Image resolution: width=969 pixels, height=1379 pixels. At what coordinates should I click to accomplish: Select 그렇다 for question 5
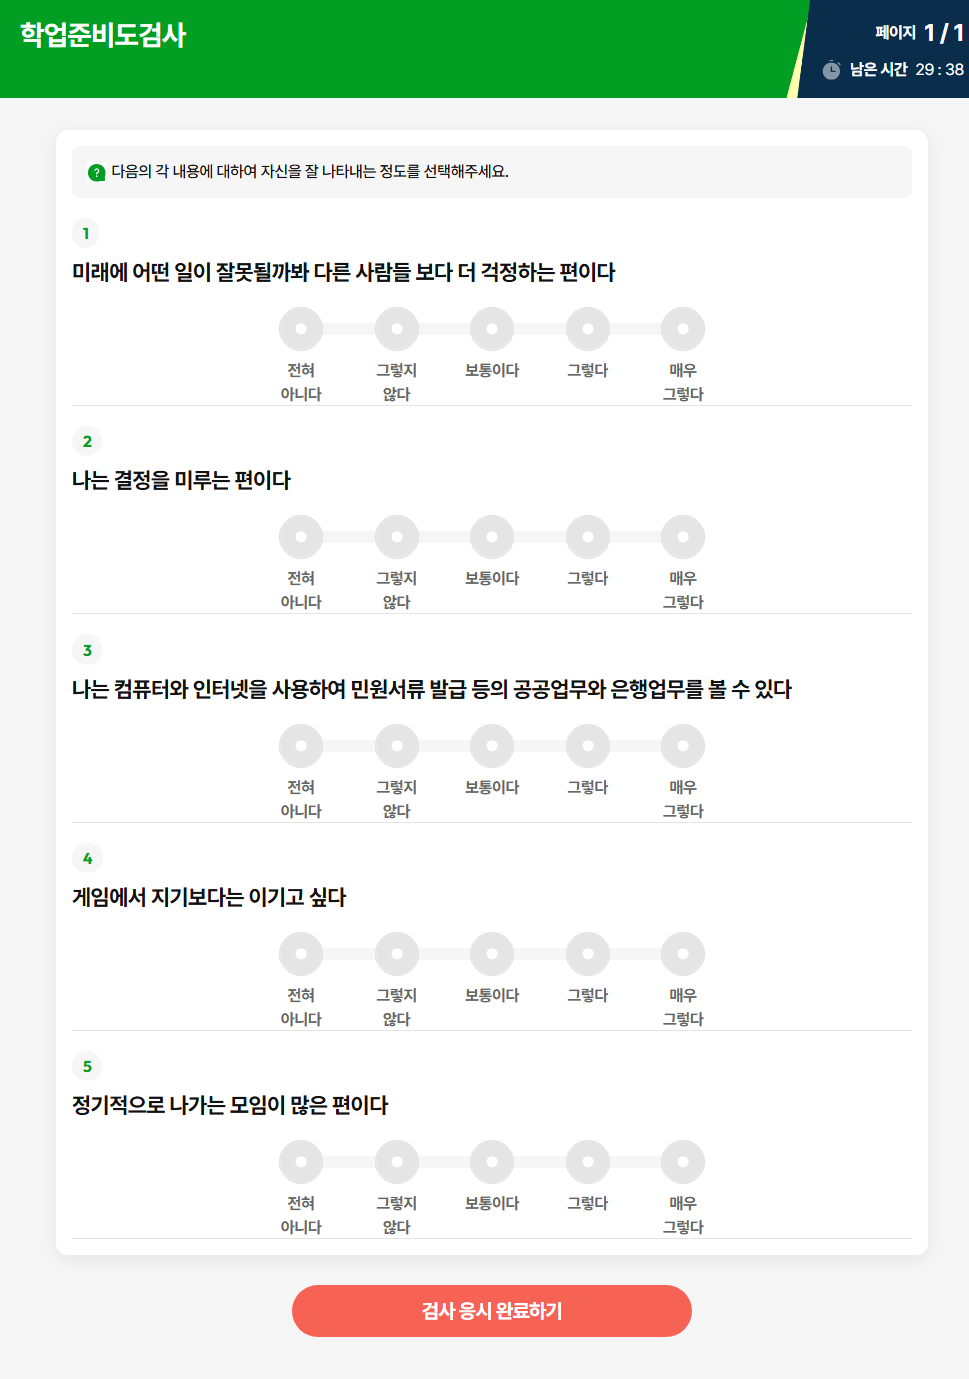[587, 1162]
